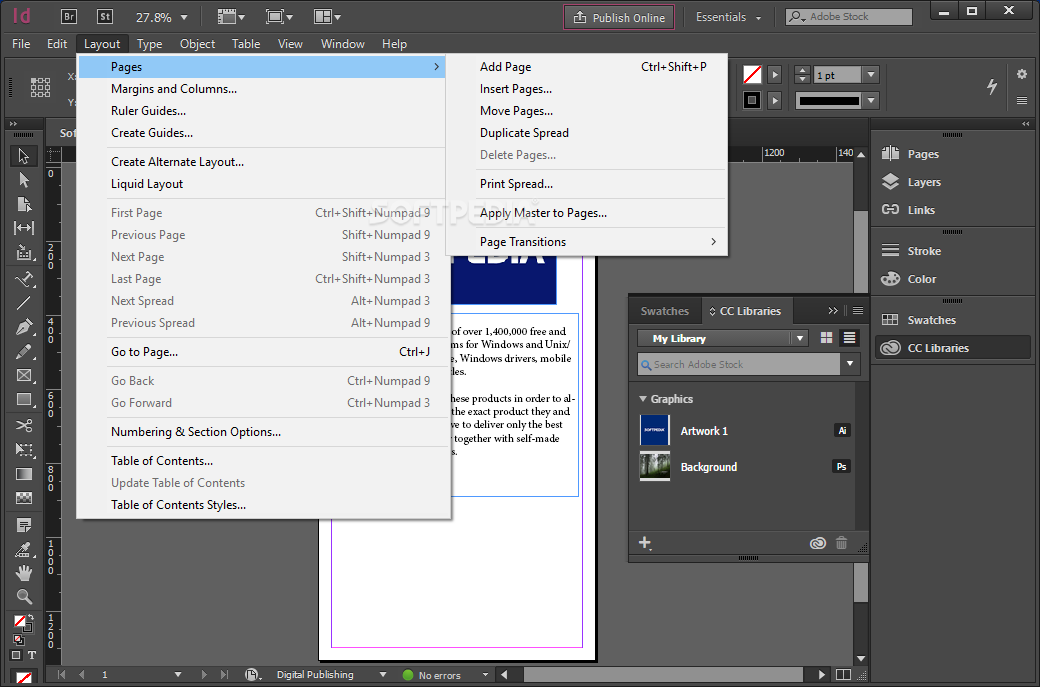Open the Stroke panel icon

tap(890, 251)
